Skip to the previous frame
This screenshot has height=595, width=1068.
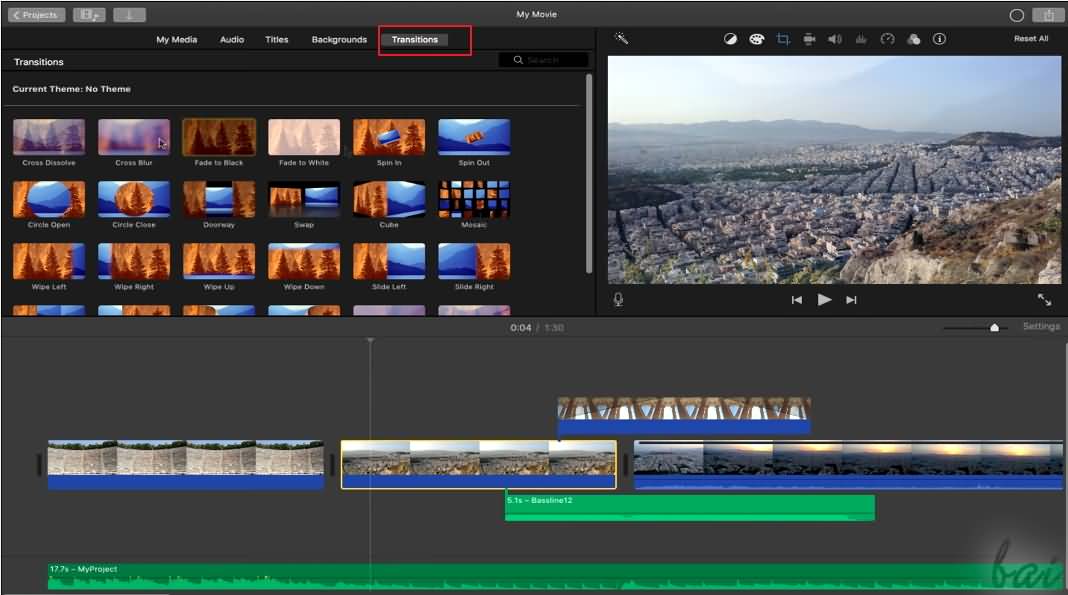coord(797,298)
